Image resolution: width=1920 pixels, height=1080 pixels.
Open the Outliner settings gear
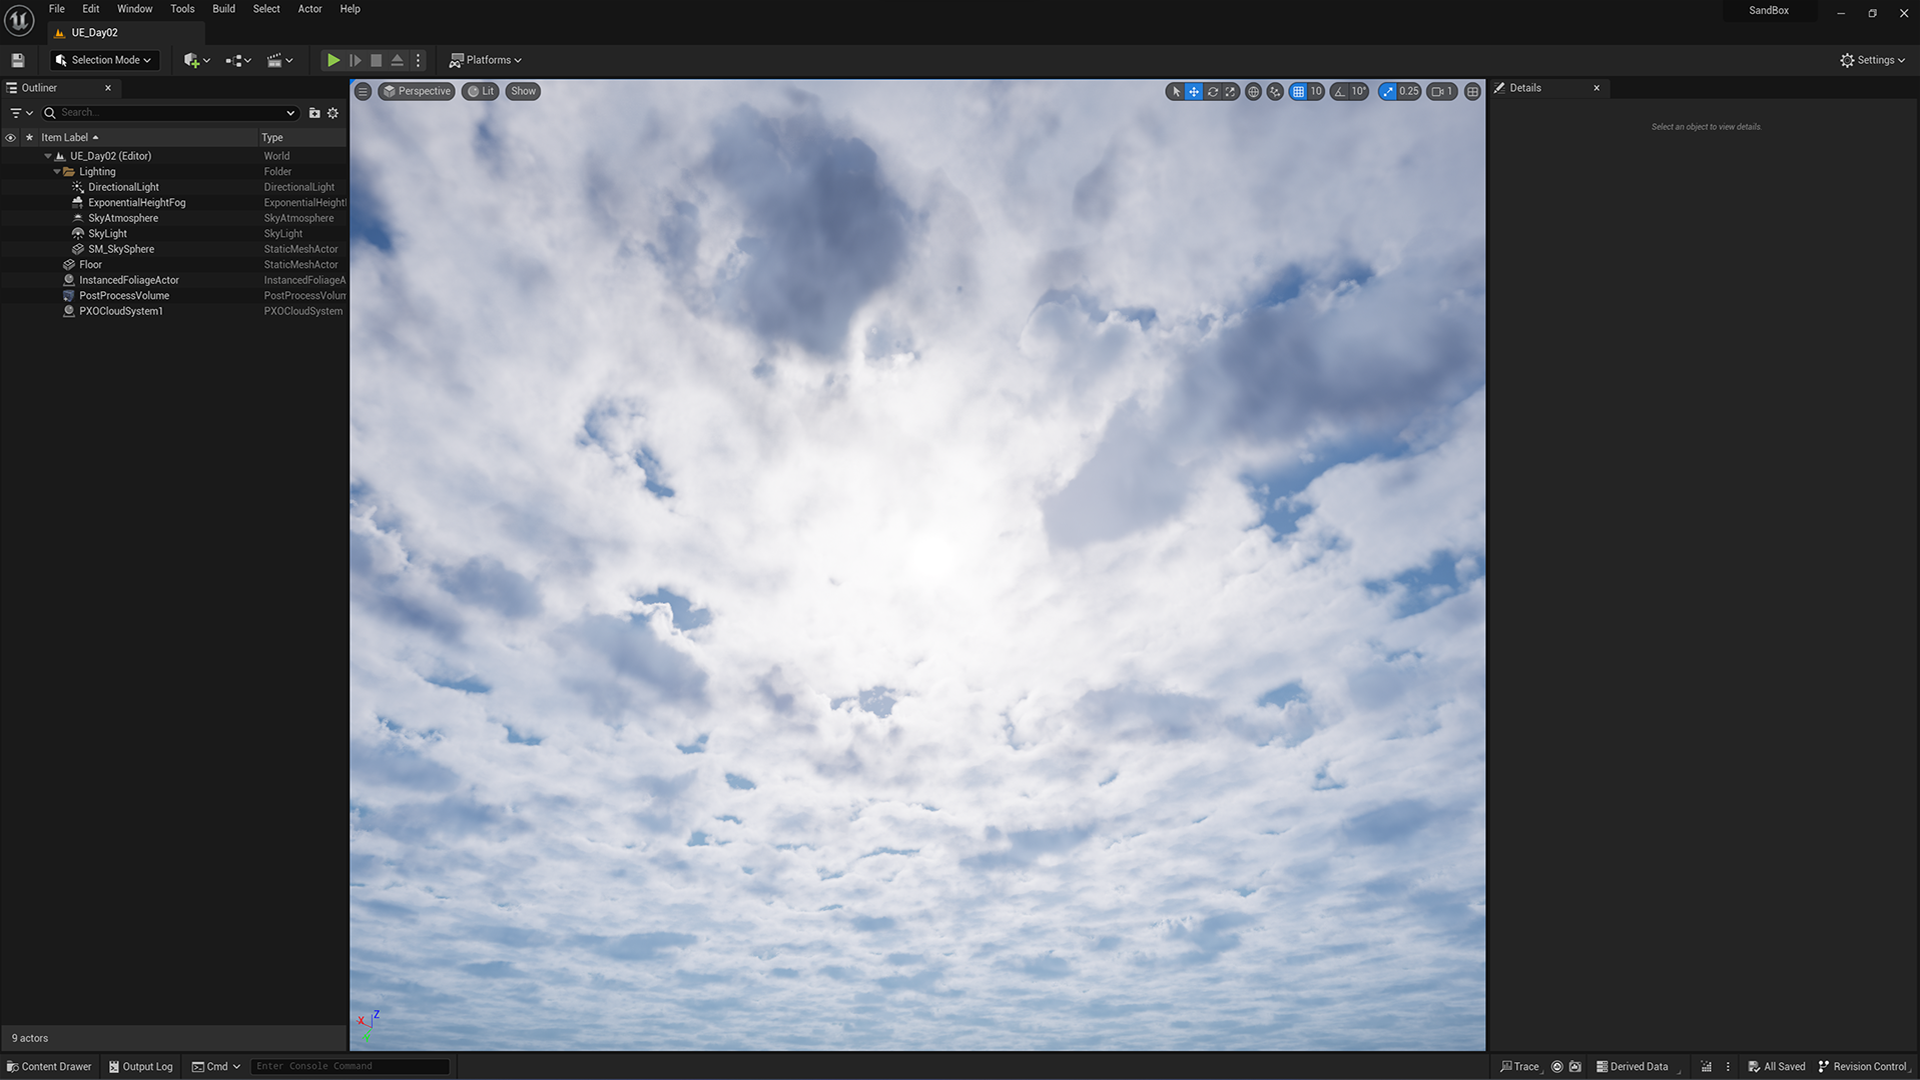click(333, 113)
